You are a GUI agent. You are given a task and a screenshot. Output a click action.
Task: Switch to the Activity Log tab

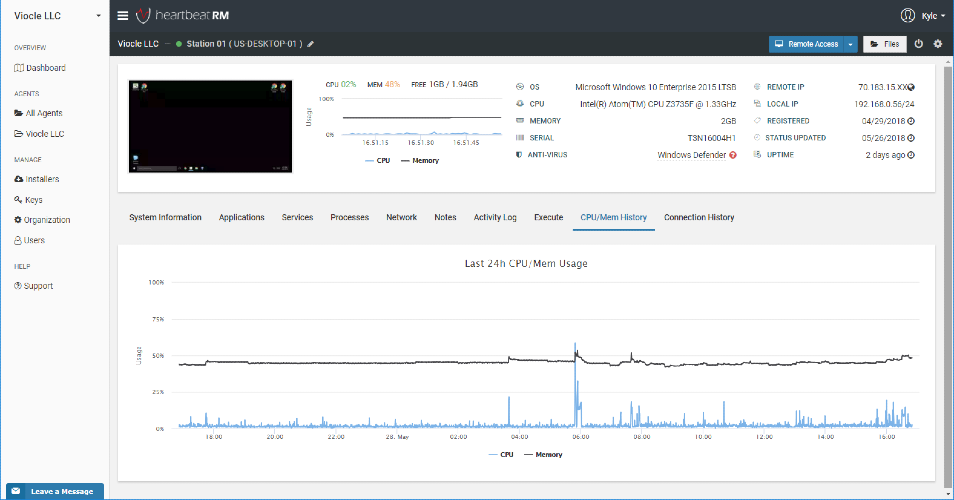pos(495,217)
